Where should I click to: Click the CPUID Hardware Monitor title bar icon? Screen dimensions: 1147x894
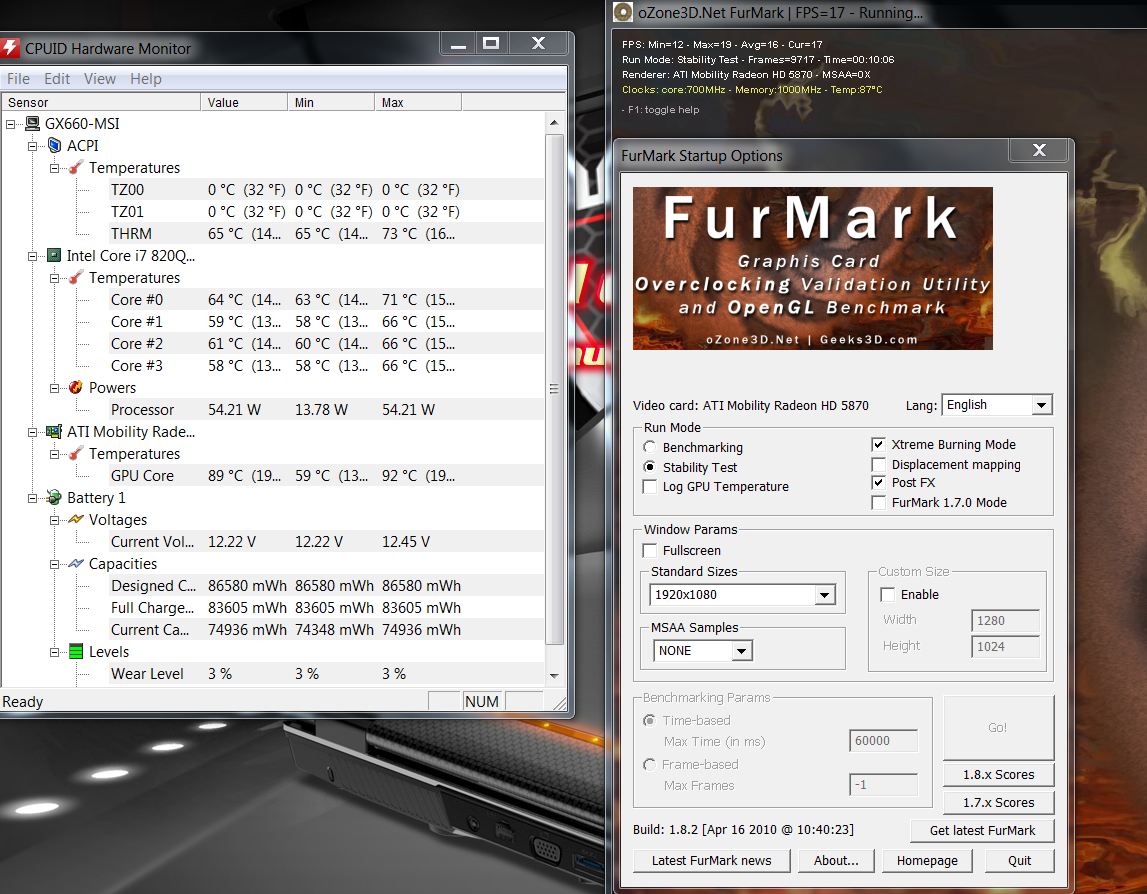[10, 48]
